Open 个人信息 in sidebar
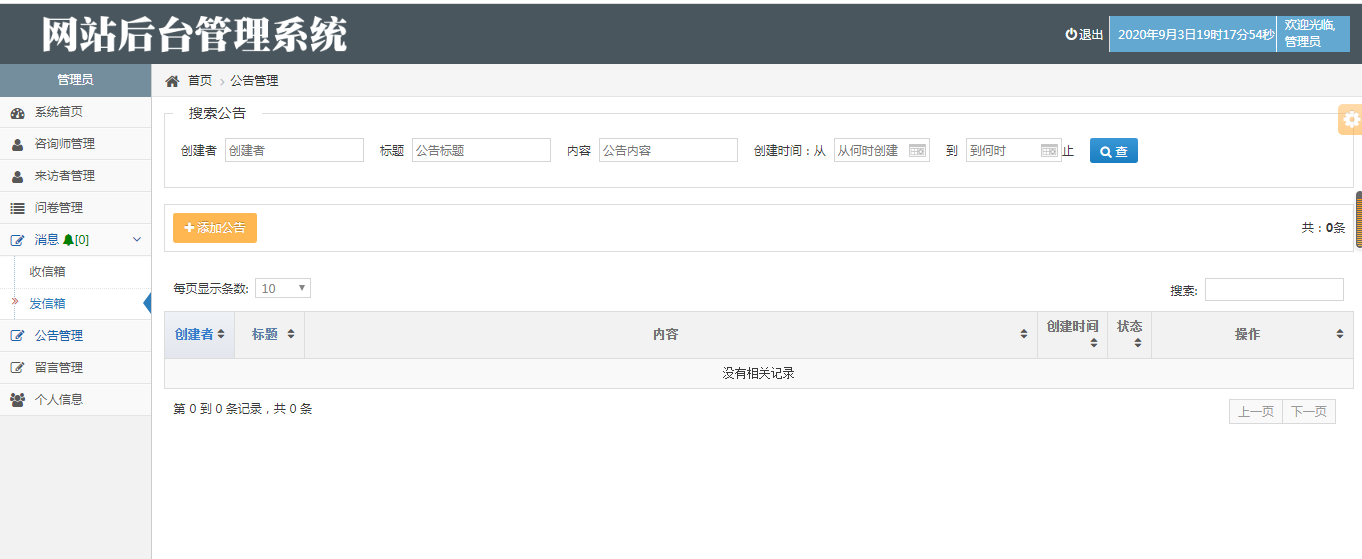The height and width of the screenshot is (559, 1362). 75,400
